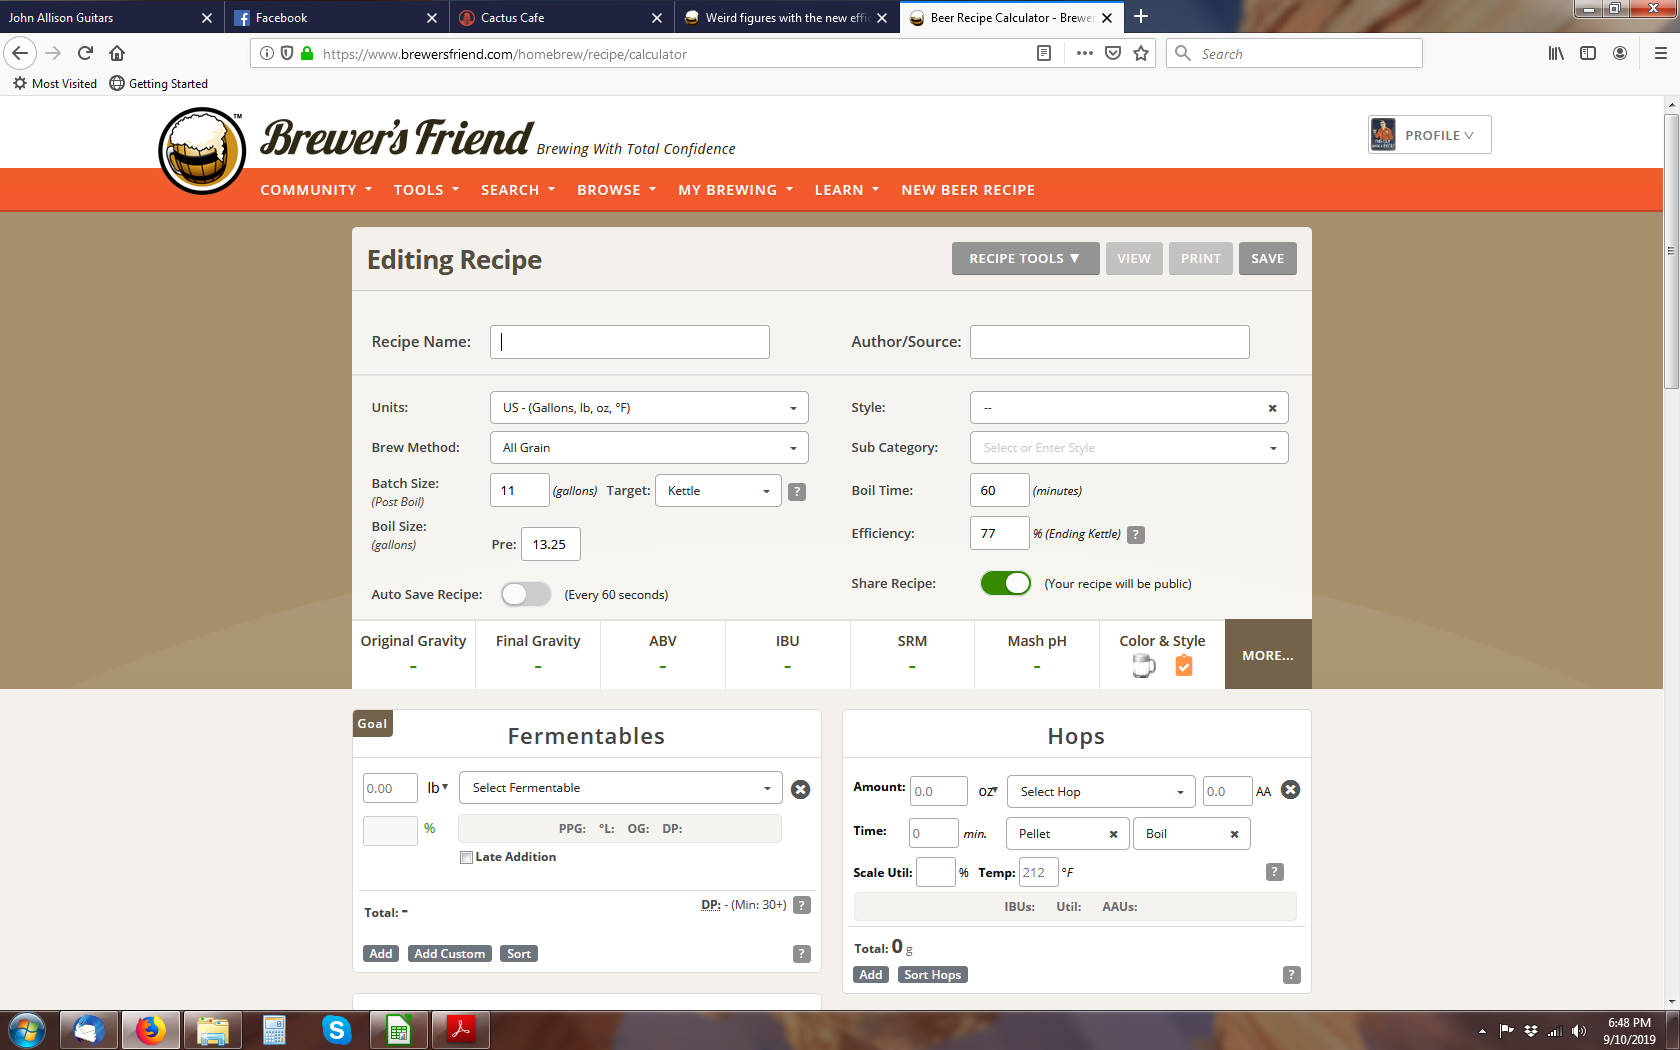Click NEW BEER RECIPE link

pos(968,190)
